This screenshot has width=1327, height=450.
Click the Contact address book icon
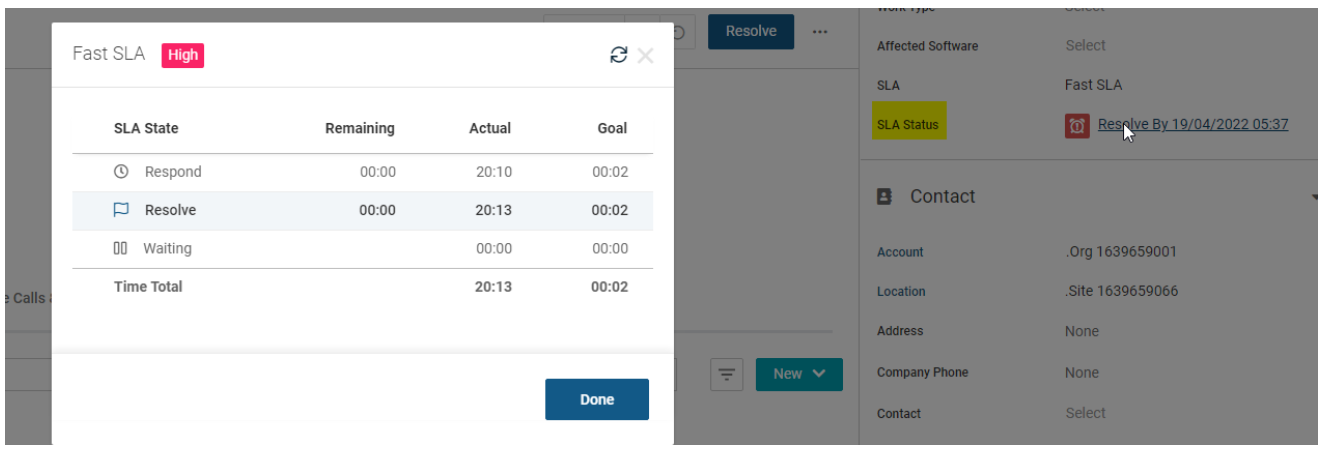pyautogui.click(x=884, y=197)
